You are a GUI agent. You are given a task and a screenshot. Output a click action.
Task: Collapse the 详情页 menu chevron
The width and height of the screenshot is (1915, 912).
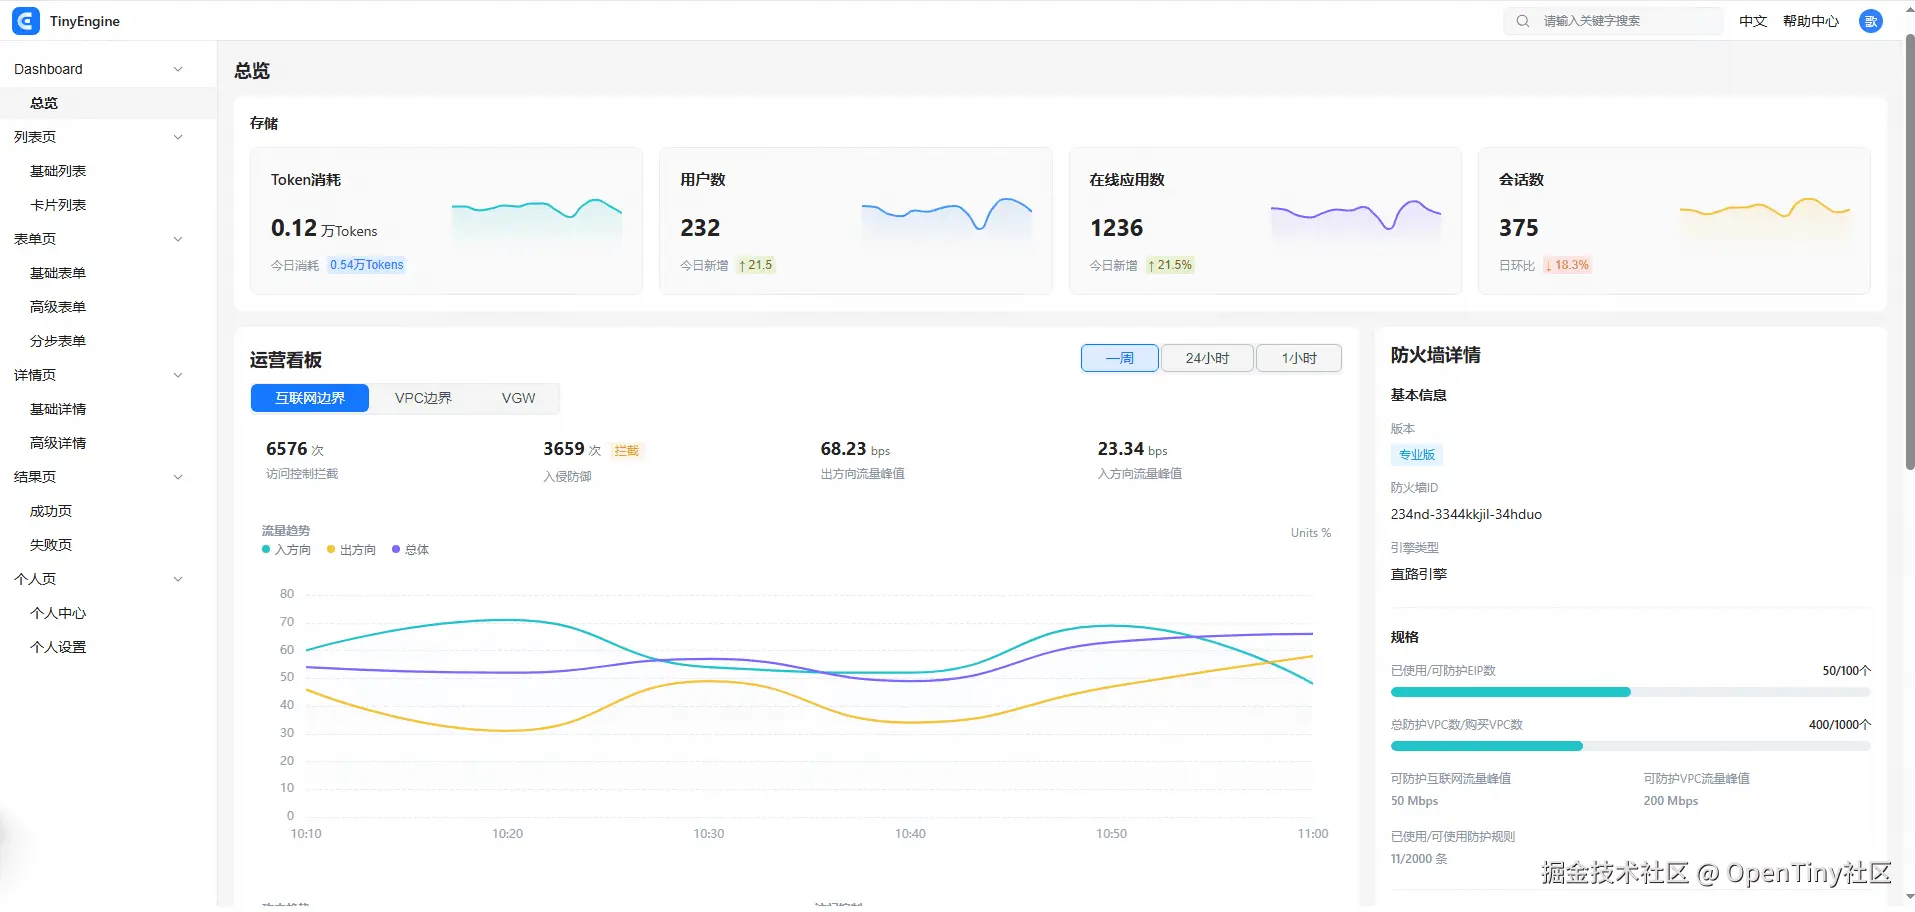coord(178,375)
